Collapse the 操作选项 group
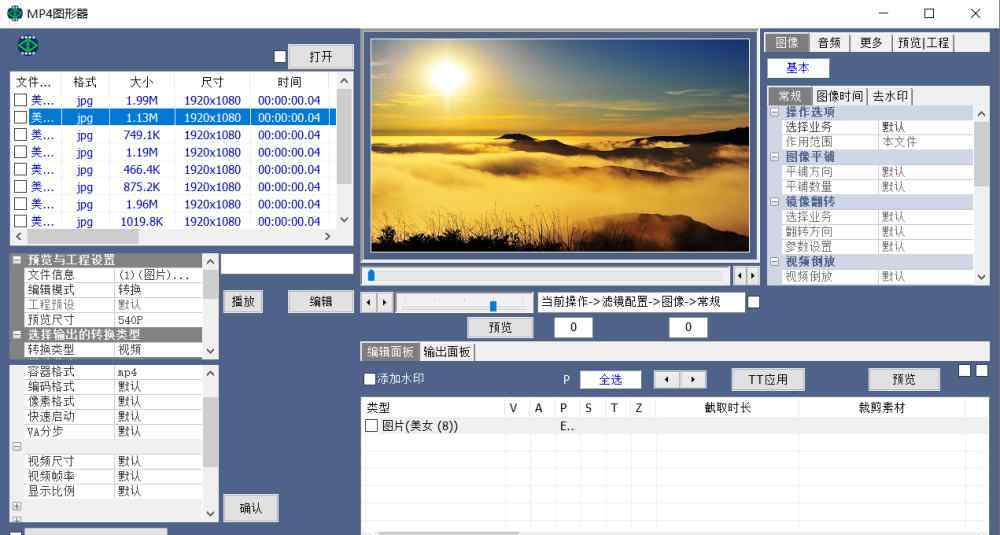The image size is (1000, 535). click(774, 112)
